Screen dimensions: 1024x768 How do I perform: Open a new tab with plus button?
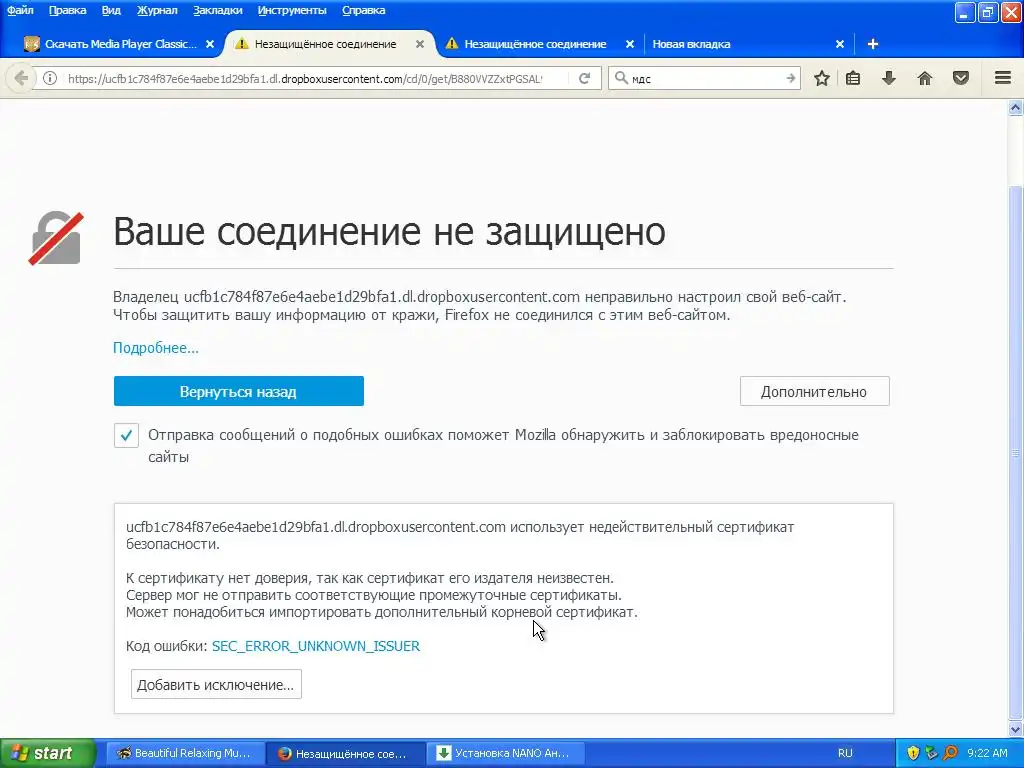tap(872, 44)
